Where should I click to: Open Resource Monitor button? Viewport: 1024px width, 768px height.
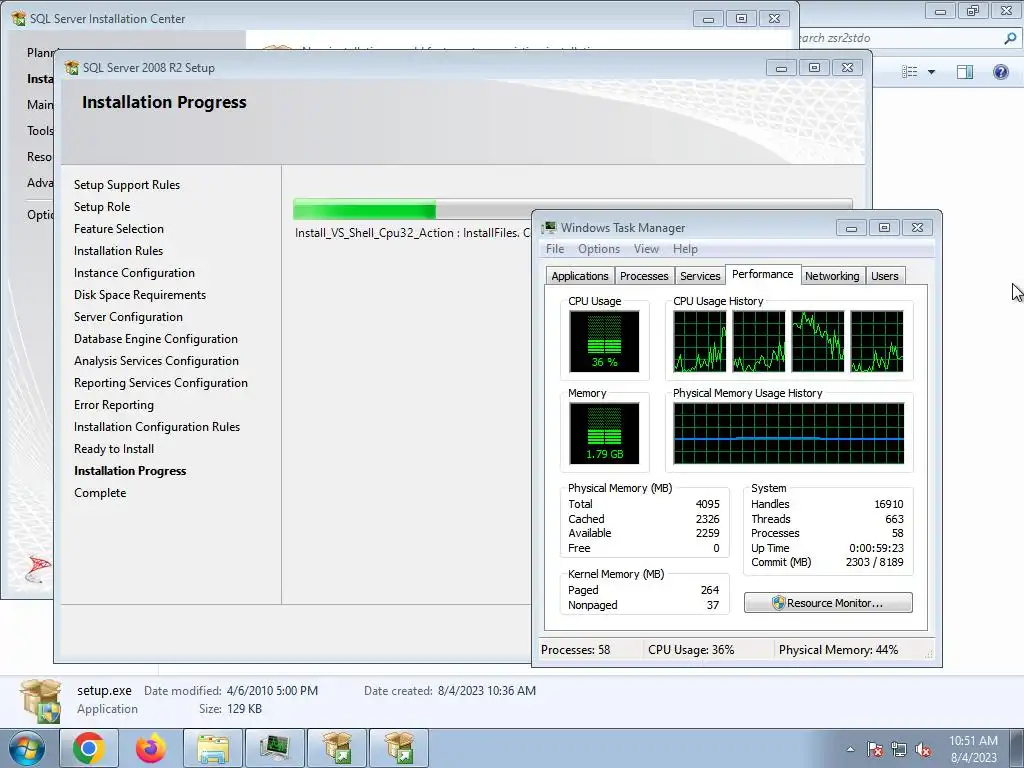click(x=828, y=603)
